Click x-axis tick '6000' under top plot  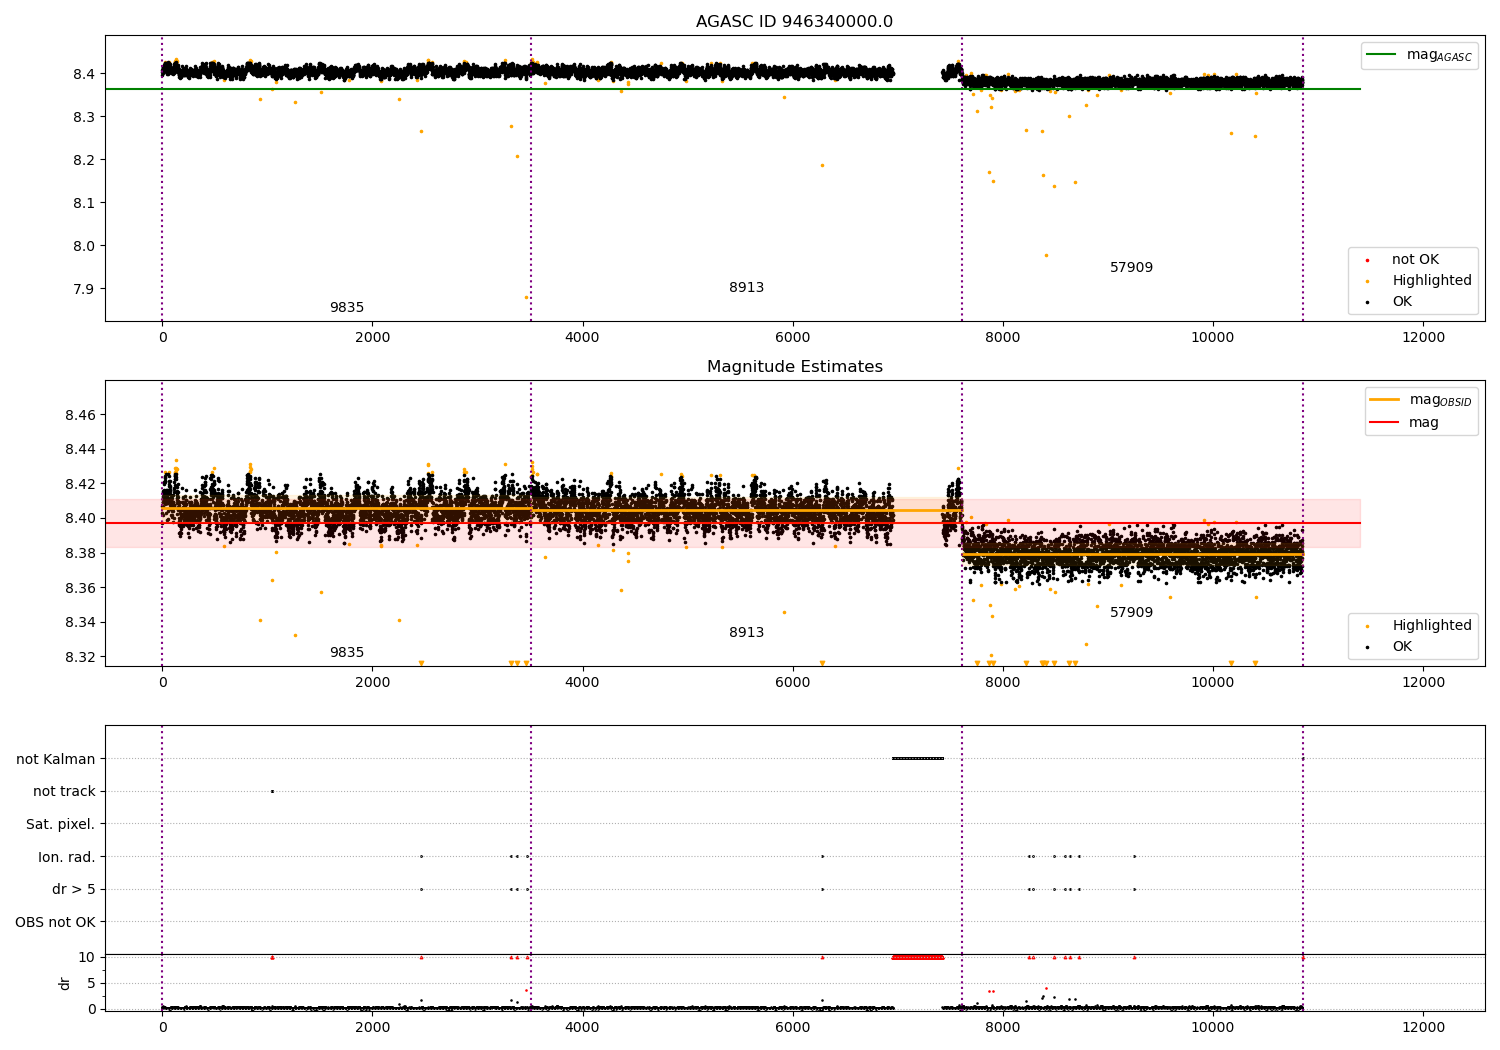pos(793,337)
